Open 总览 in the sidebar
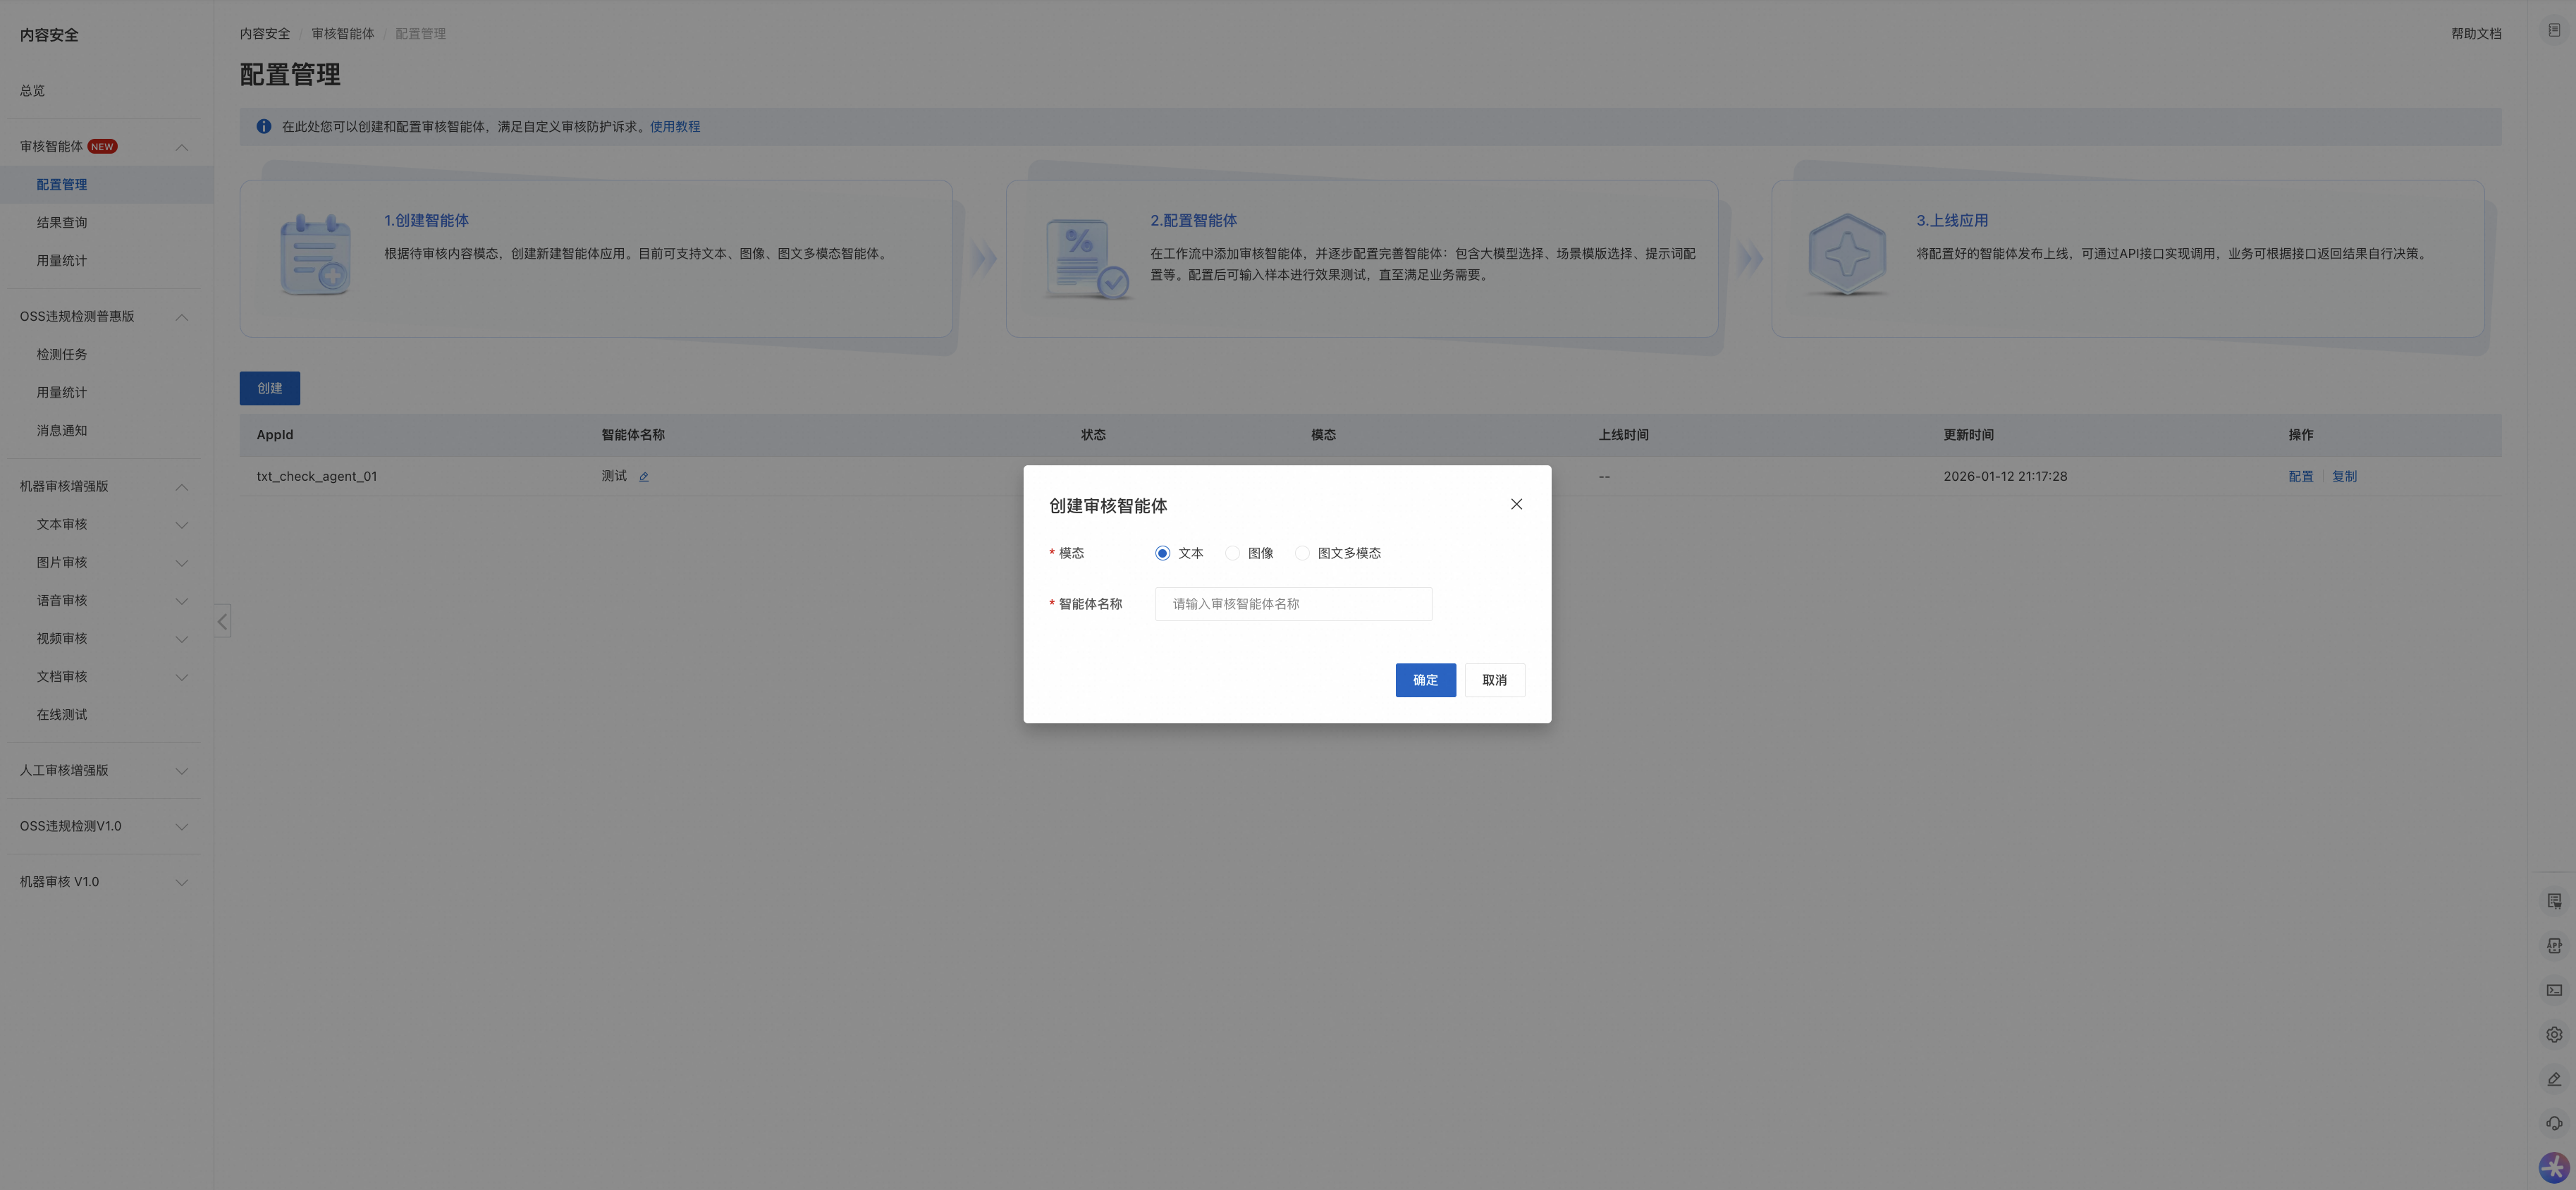 click(x=32, y=91)
